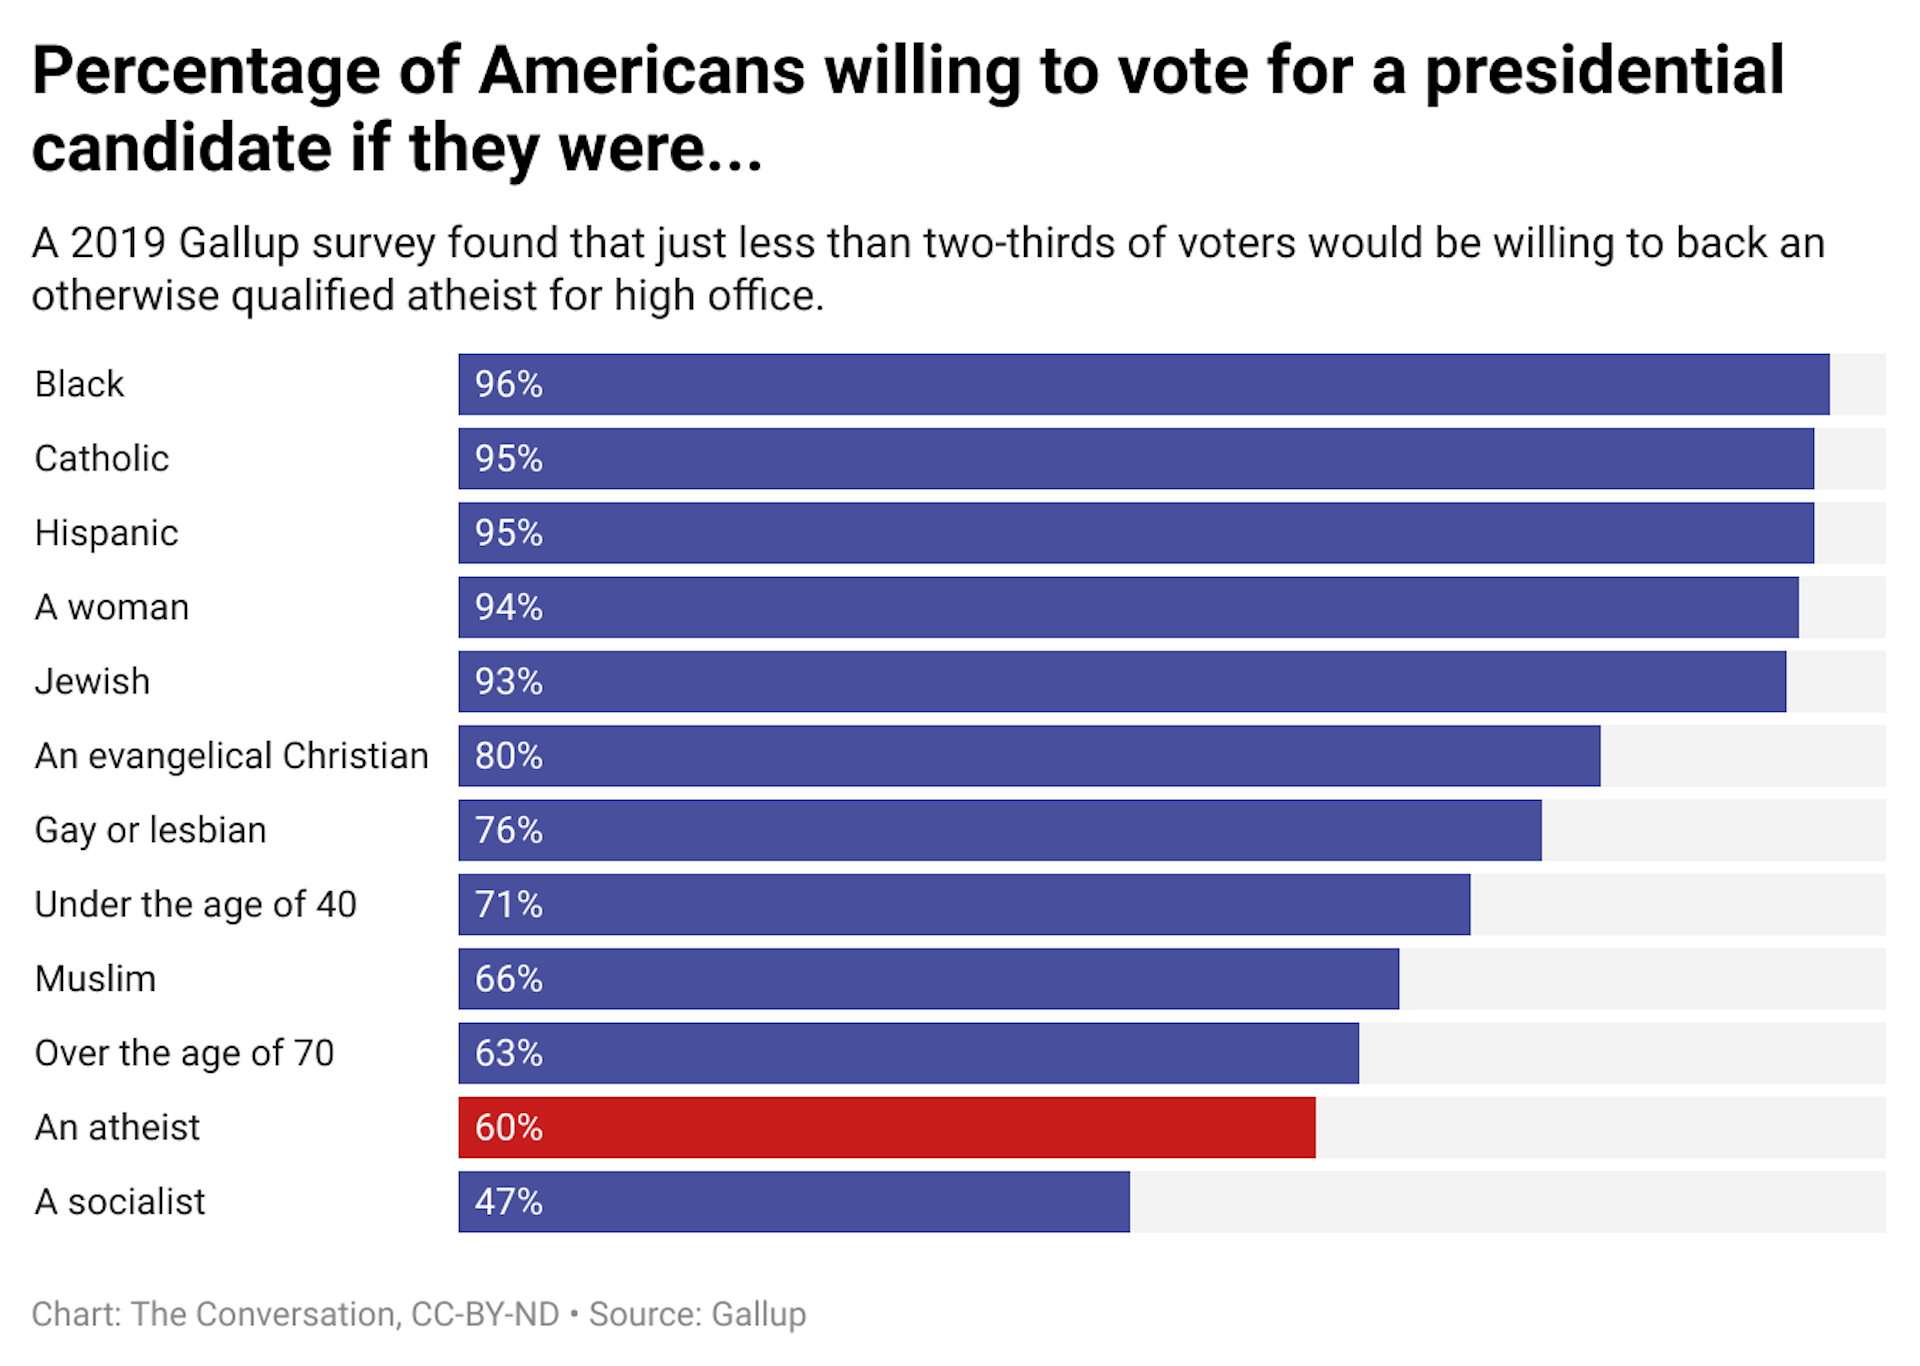
Task: Select the Jewish 93% bar
Action: pyautogui.click(x=1122, y=681)
